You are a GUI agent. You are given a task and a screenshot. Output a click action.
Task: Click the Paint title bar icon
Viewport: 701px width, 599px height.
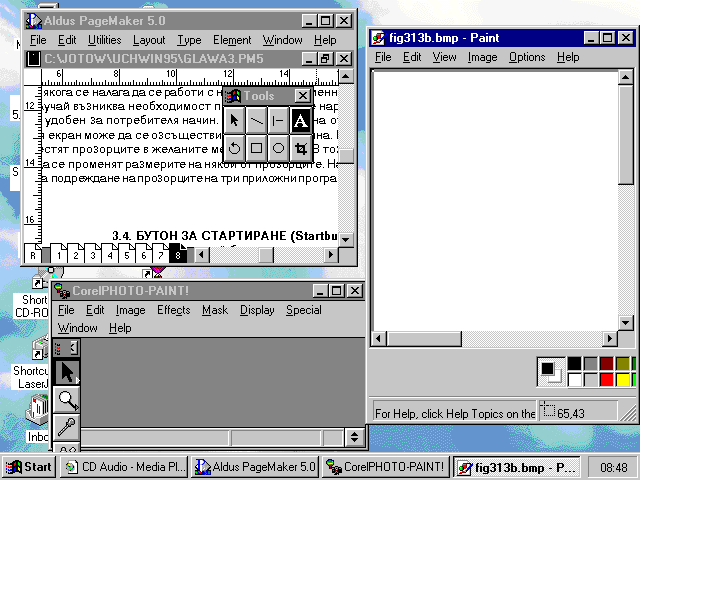click(378, 38)
